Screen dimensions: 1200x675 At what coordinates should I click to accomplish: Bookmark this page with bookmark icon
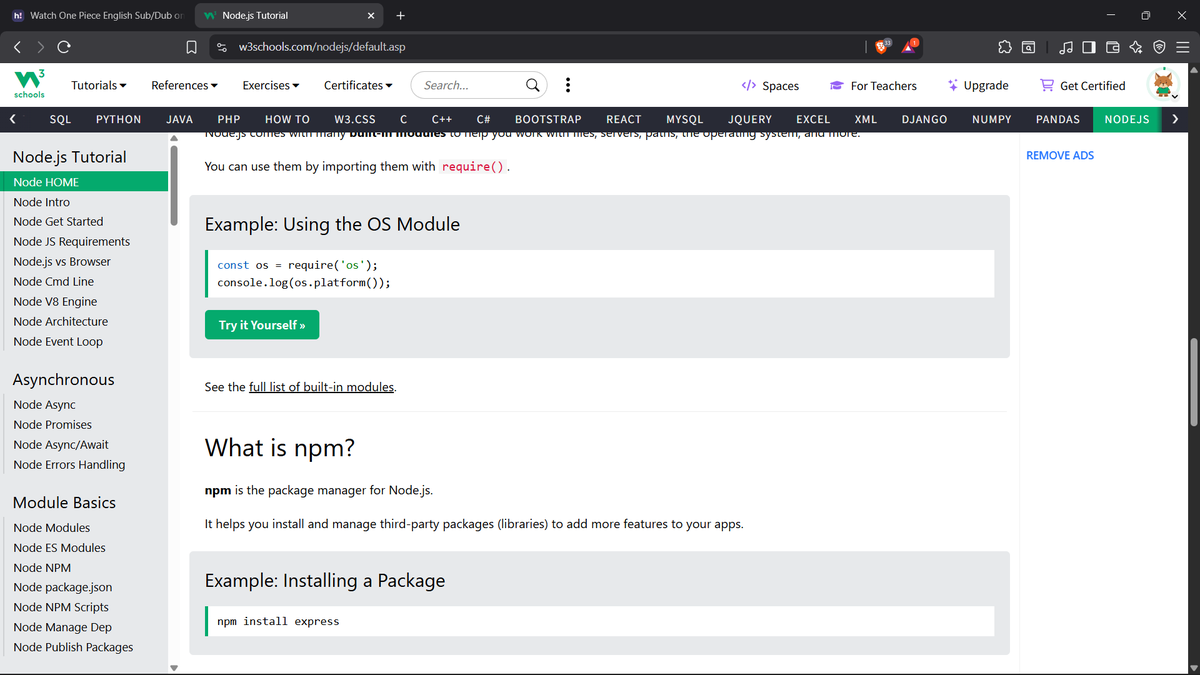[x=191, y=47]
